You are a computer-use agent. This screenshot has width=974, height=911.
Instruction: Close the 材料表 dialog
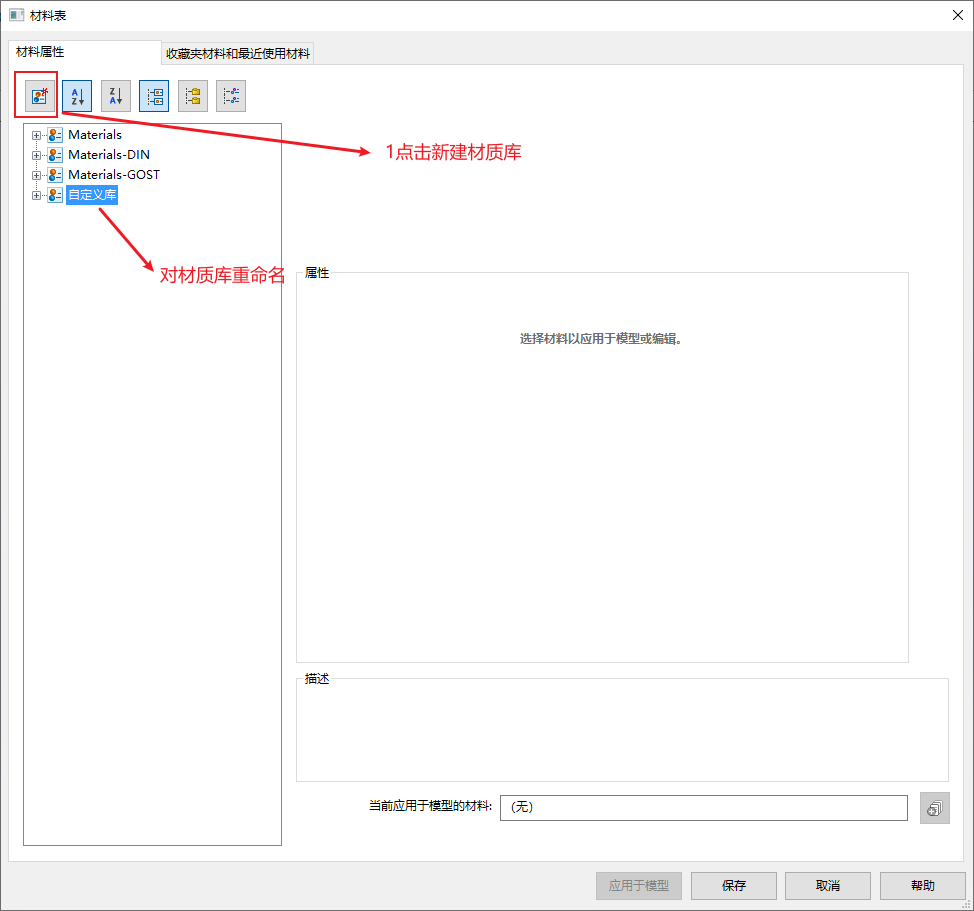(x=958, y=15)
